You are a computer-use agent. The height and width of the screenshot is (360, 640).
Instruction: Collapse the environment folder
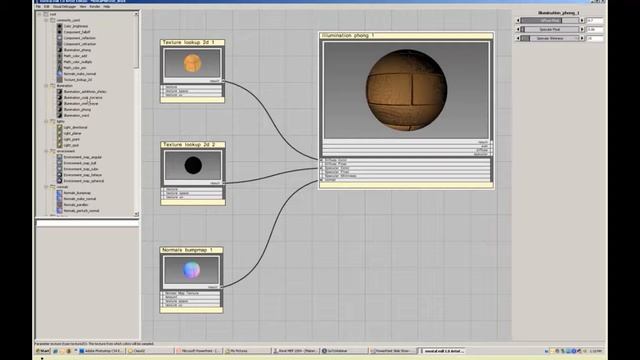click(46, 151)
